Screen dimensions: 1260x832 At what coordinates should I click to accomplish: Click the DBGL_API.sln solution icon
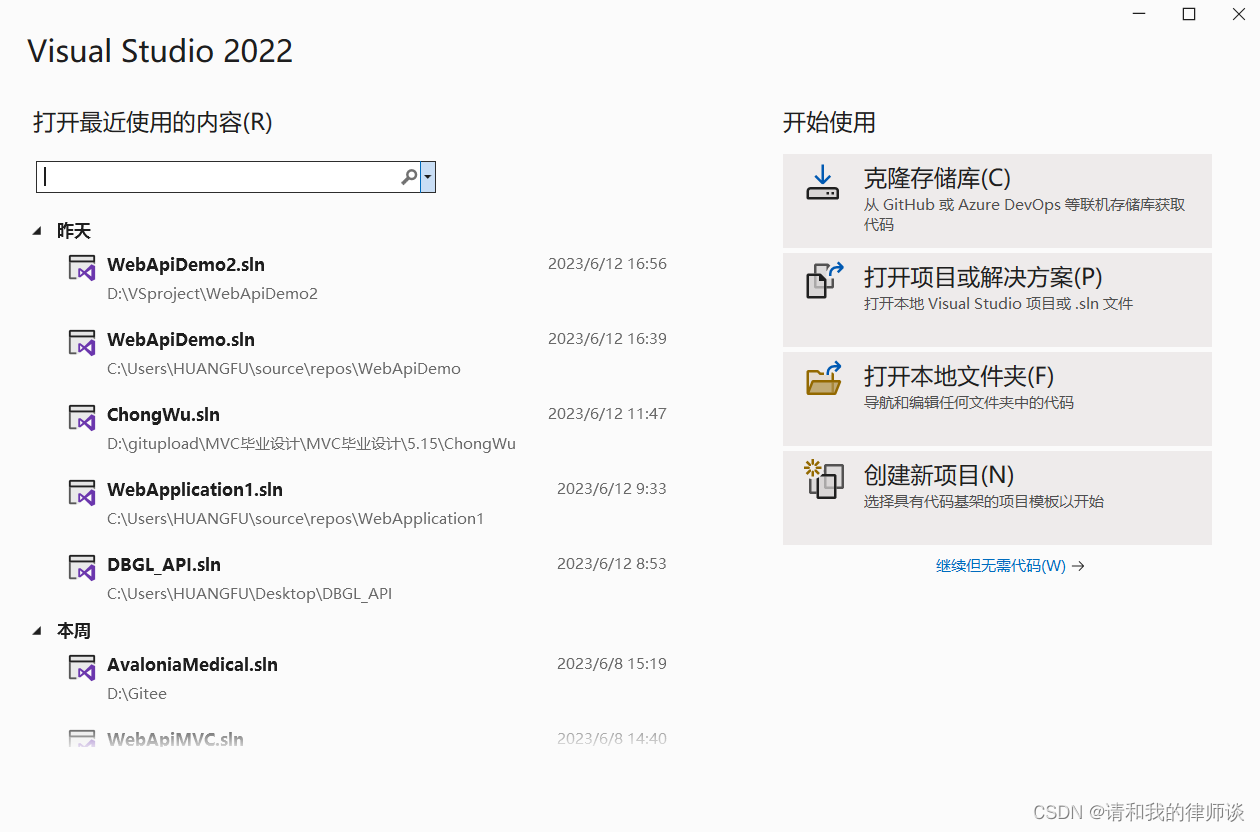(x=82, y=567)
